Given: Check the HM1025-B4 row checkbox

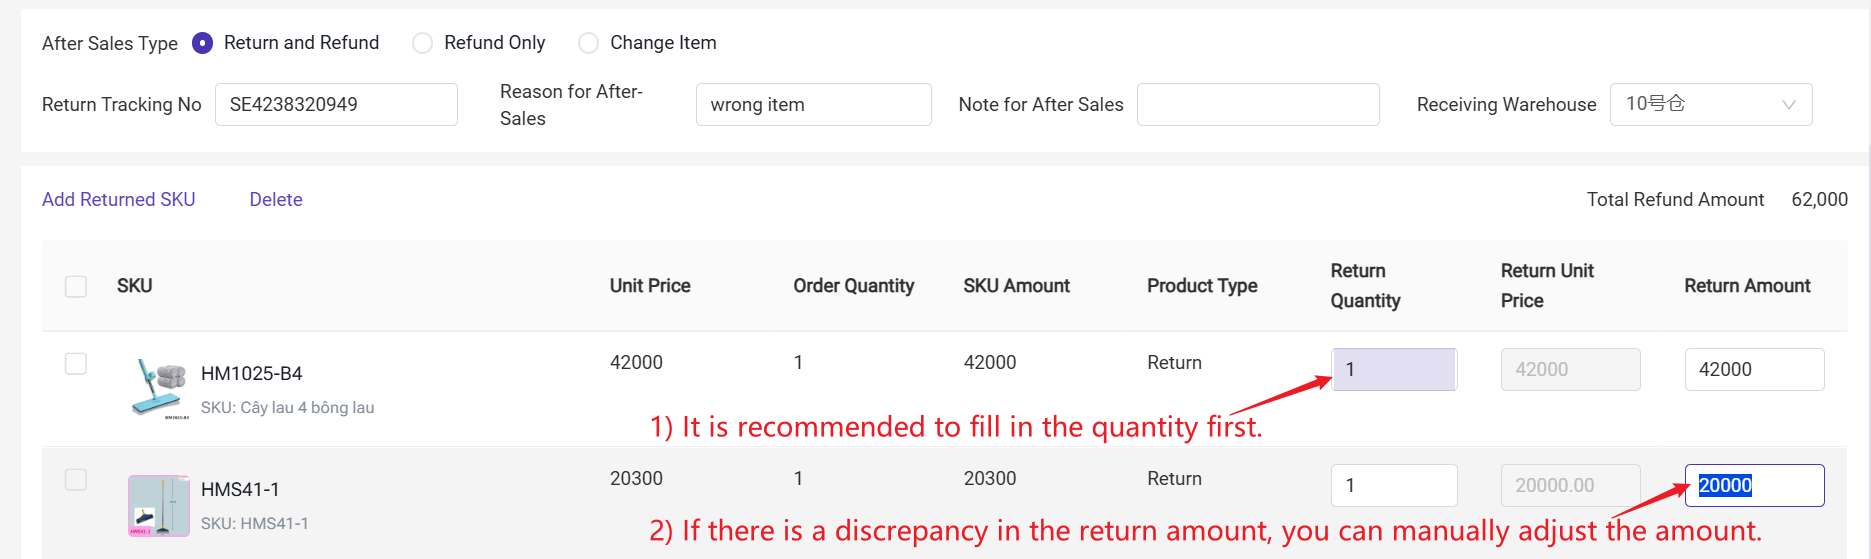Looking at the screenshot, I should (76, 363).
